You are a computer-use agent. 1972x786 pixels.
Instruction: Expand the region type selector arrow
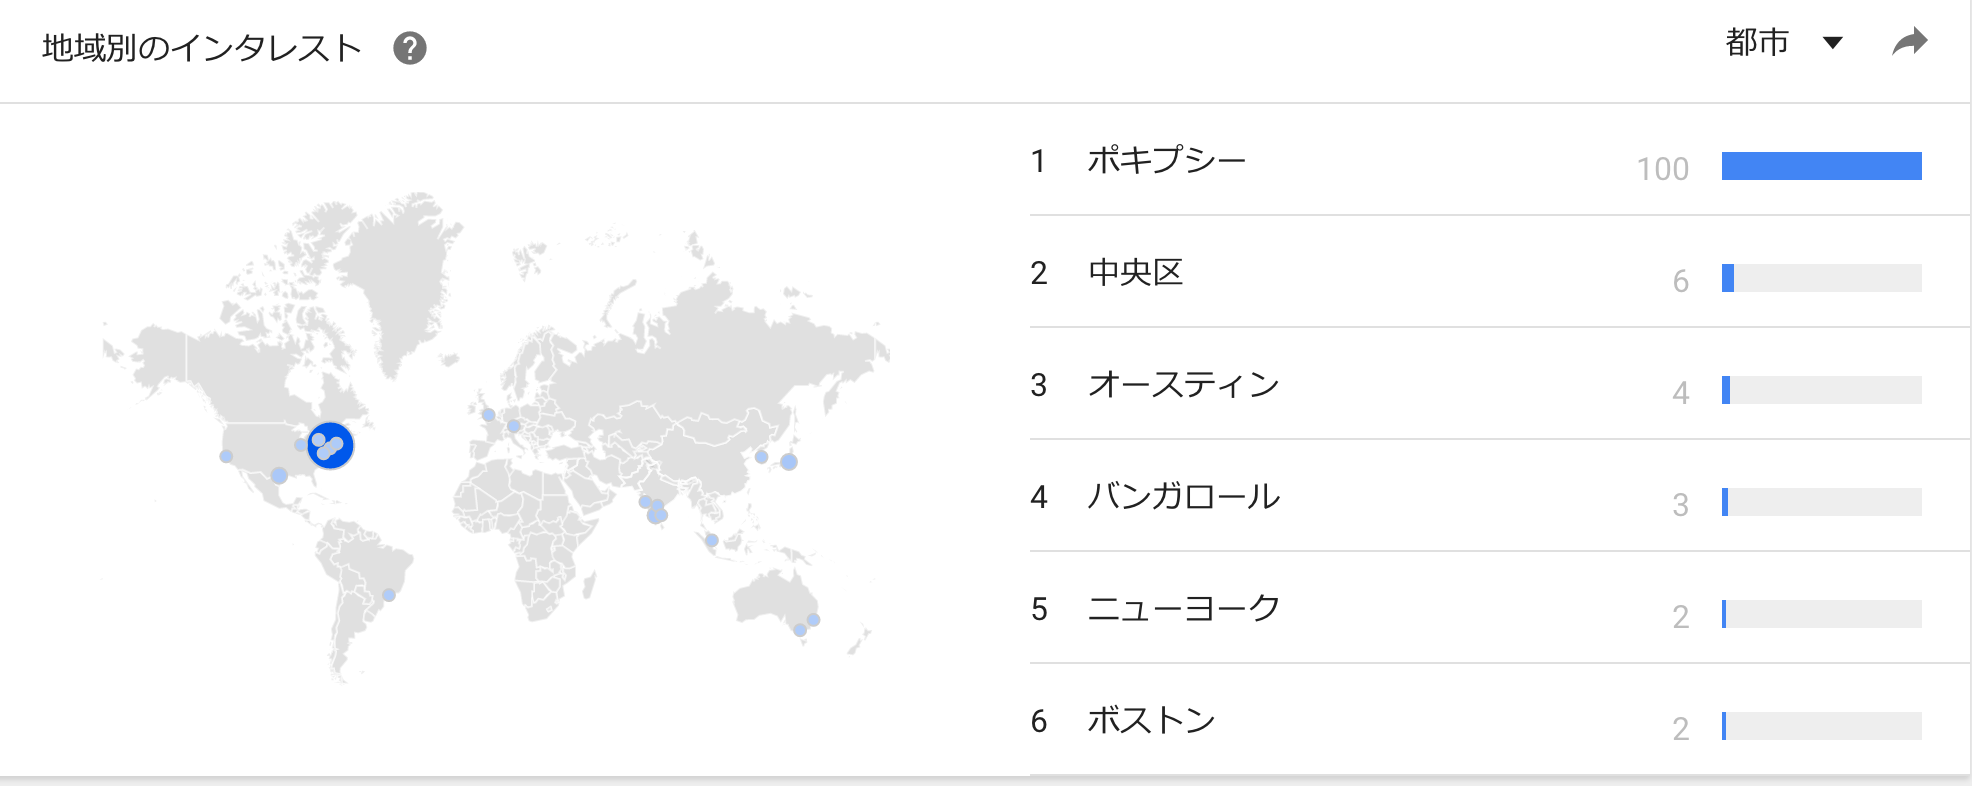1834,43
